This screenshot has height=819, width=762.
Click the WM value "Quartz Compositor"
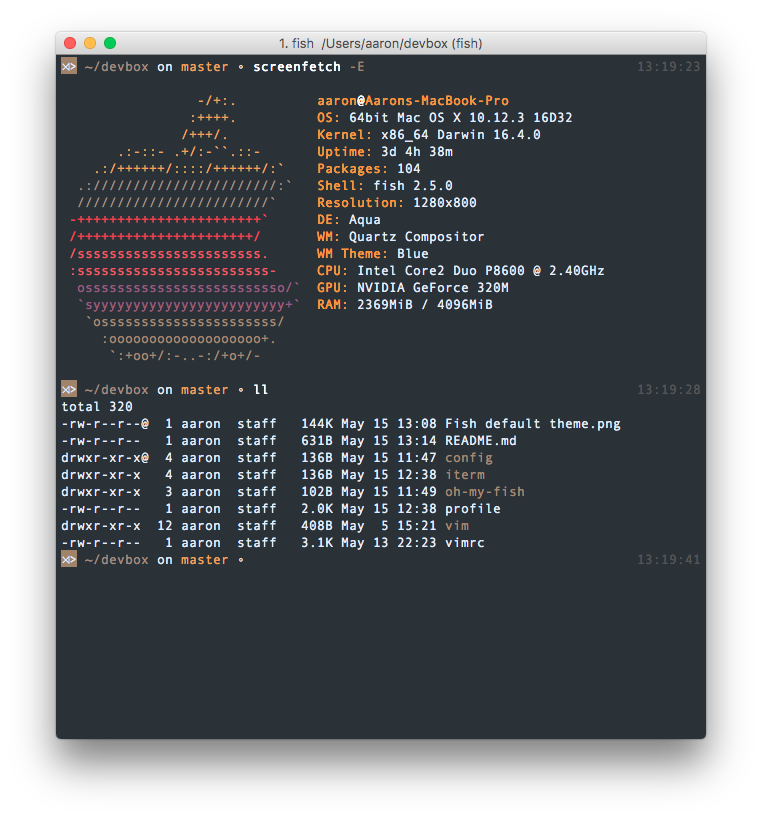pos(417,237)
